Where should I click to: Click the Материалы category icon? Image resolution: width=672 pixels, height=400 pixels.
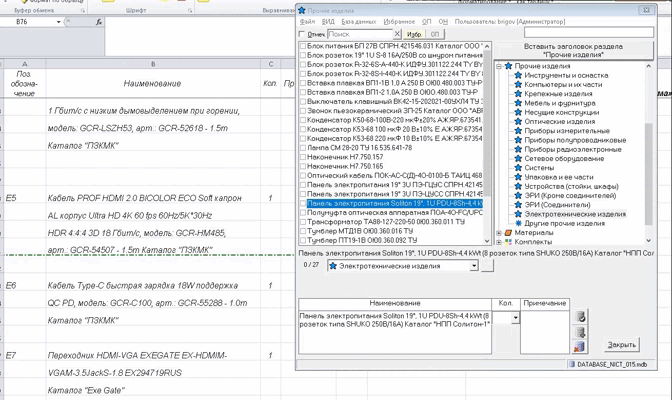tap(508, 233)
